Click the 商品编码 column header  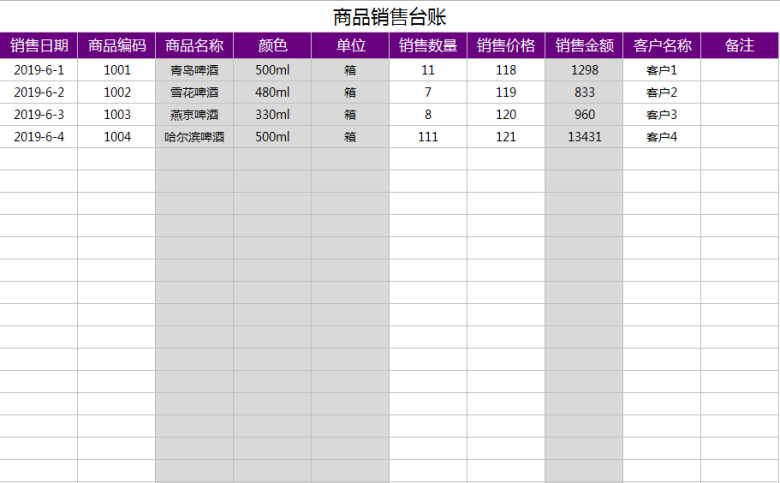(117, 46)
